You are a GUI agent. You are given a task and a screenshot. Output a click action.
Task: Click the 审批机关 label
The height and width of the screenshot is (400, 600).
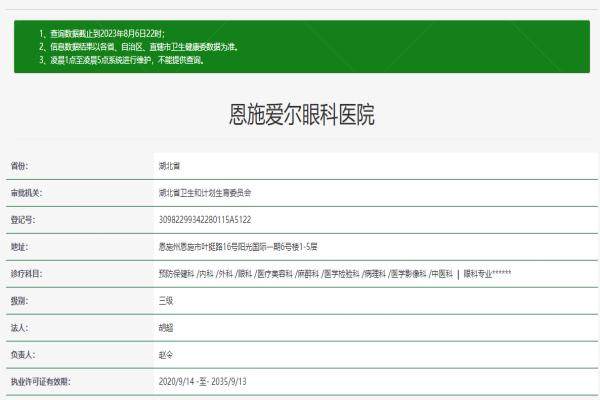[26, 193]
